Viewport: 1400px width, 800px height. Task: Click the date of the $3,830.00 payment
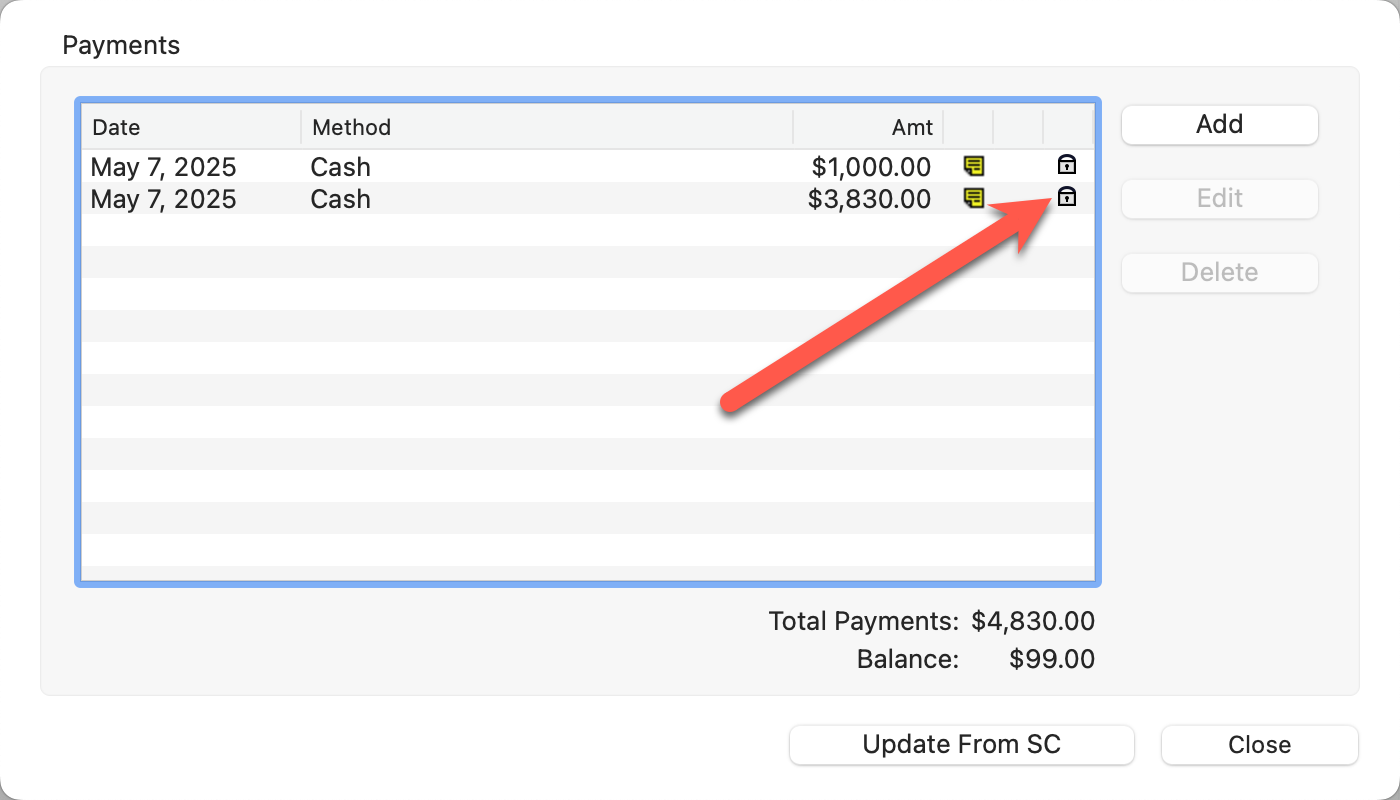pyautogui.click(x=164, y=199)
